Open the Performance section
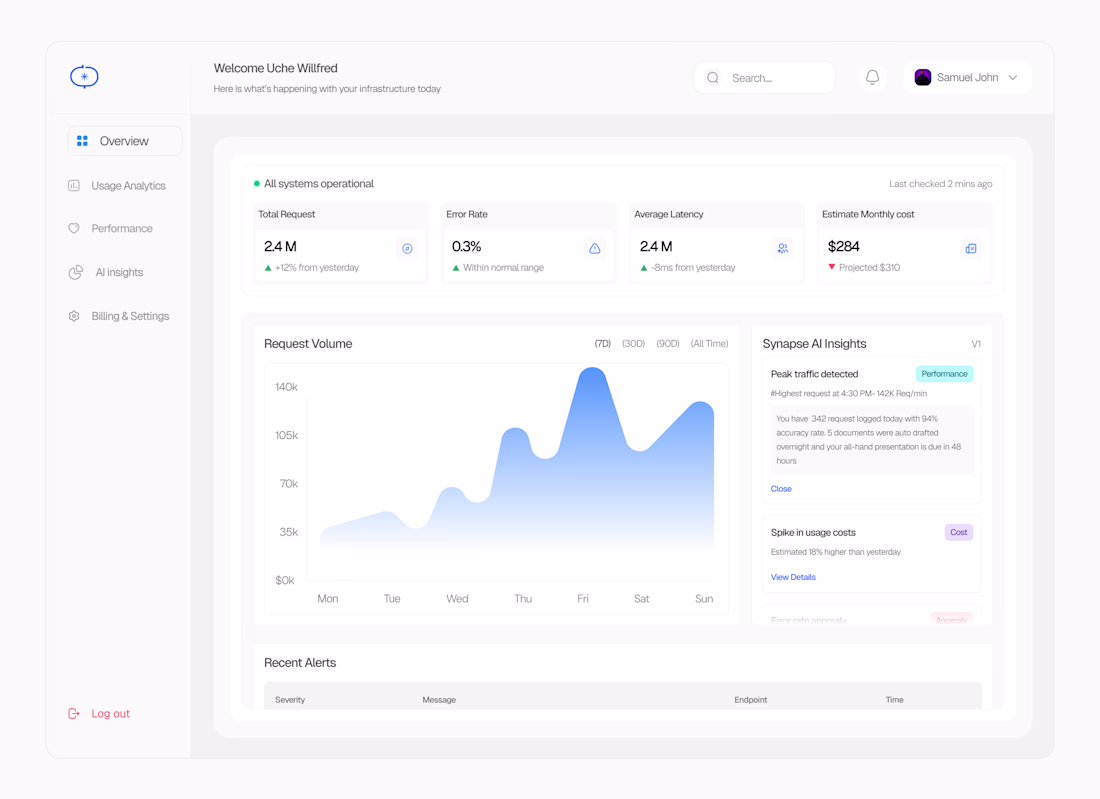The height and width of the screenshot is (799, 1100). coord(110,229)
